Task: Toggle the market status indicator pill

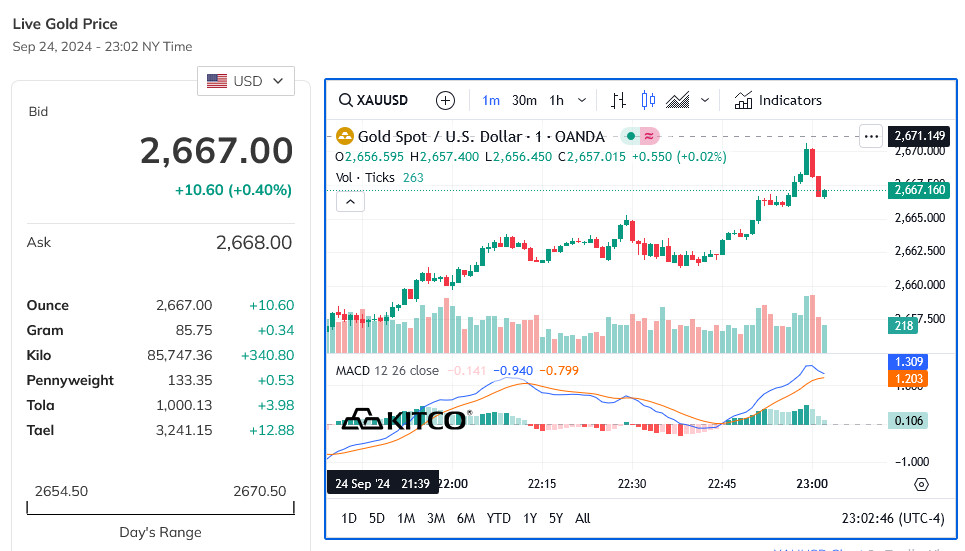Action: (638, 136)
